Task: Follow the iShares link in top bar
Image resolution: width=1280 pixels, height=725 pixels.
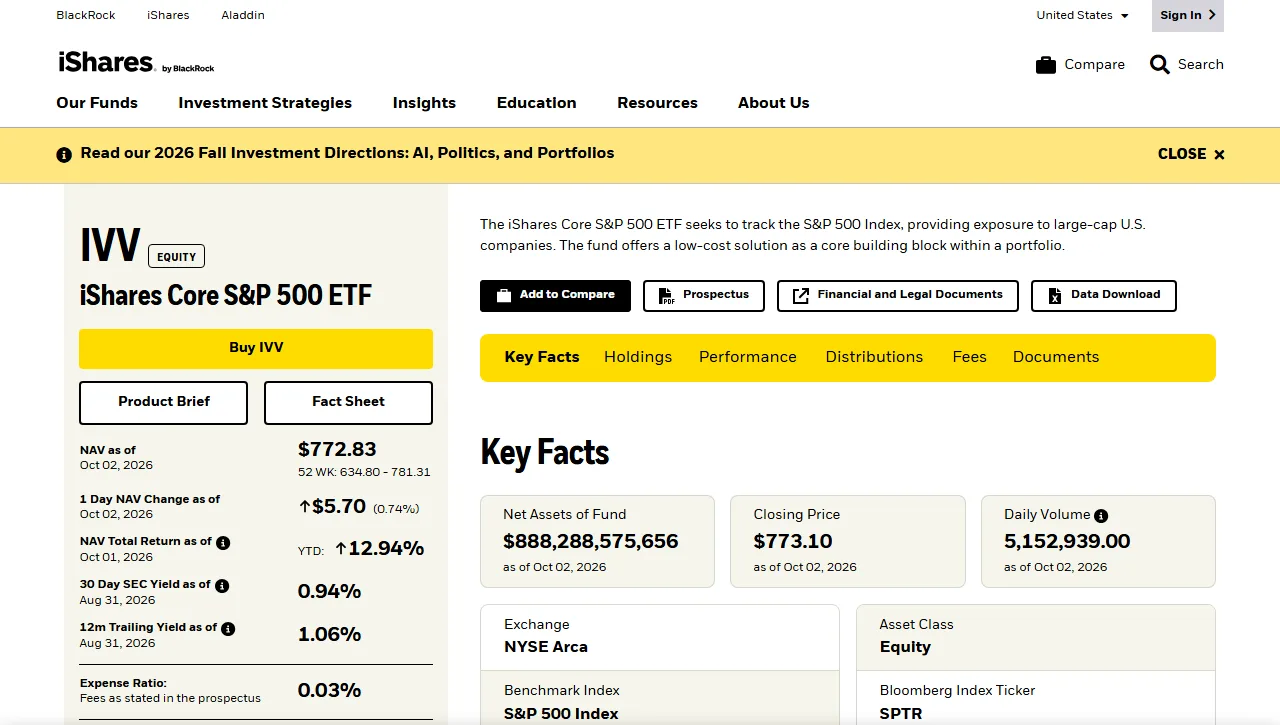Action: pyautogui.click(x=168, y=15)
